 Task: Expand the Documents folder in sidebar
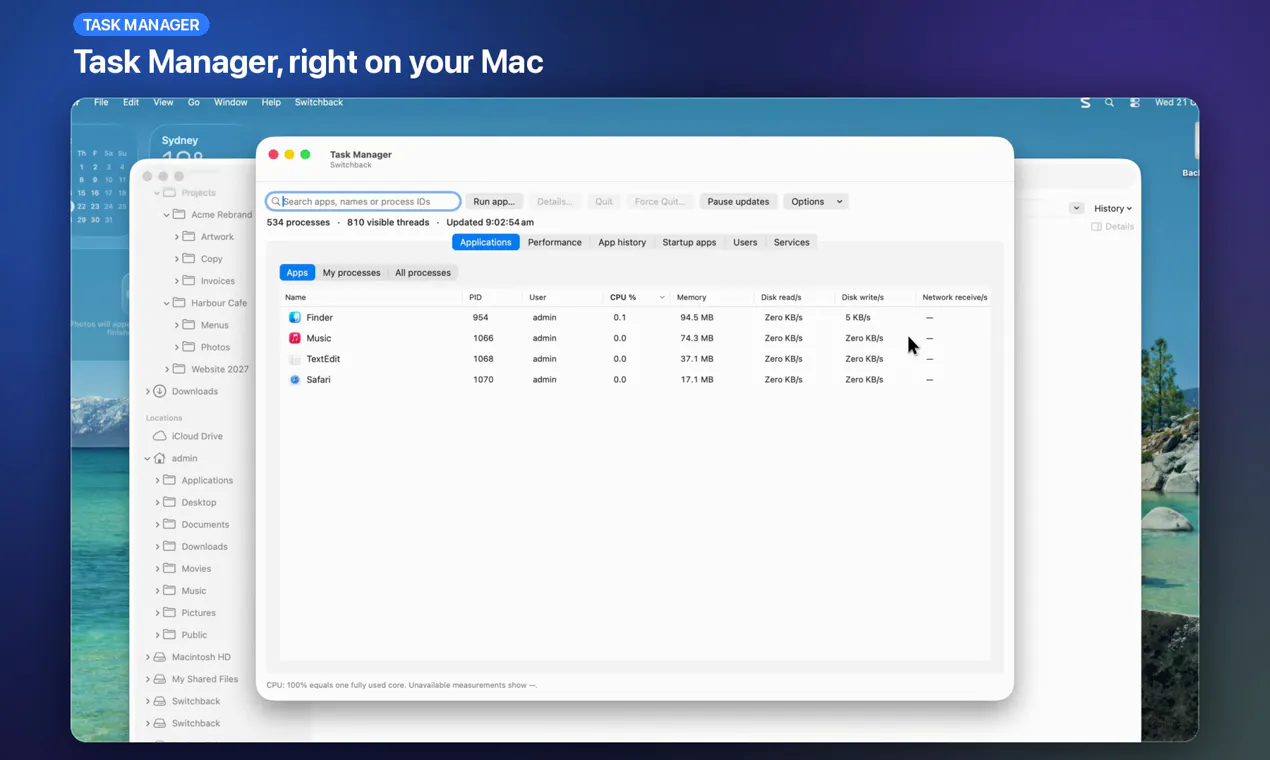pos(157,525)
